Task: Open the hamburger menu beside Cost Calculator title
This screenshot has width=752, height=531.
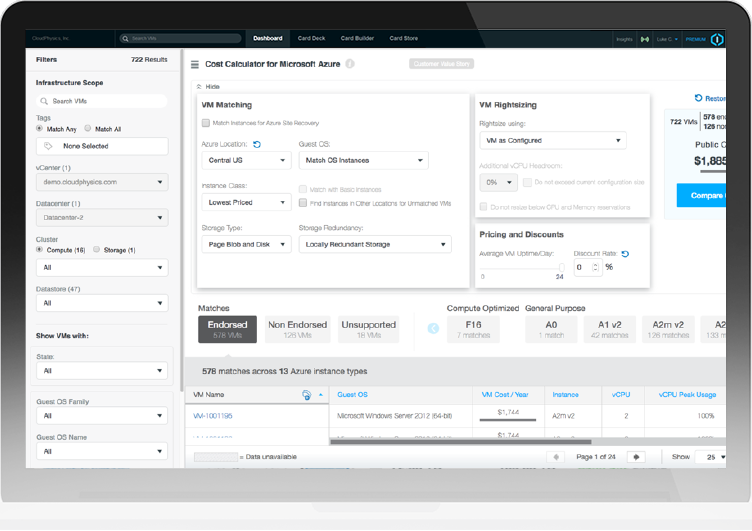Action: pyautogui.click(x=195, y=64)
